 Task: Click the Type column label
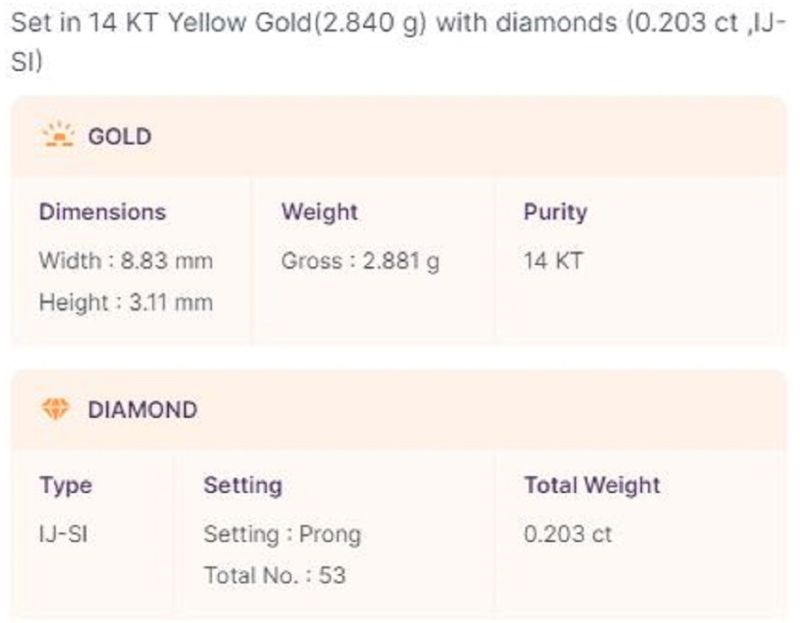66,486
